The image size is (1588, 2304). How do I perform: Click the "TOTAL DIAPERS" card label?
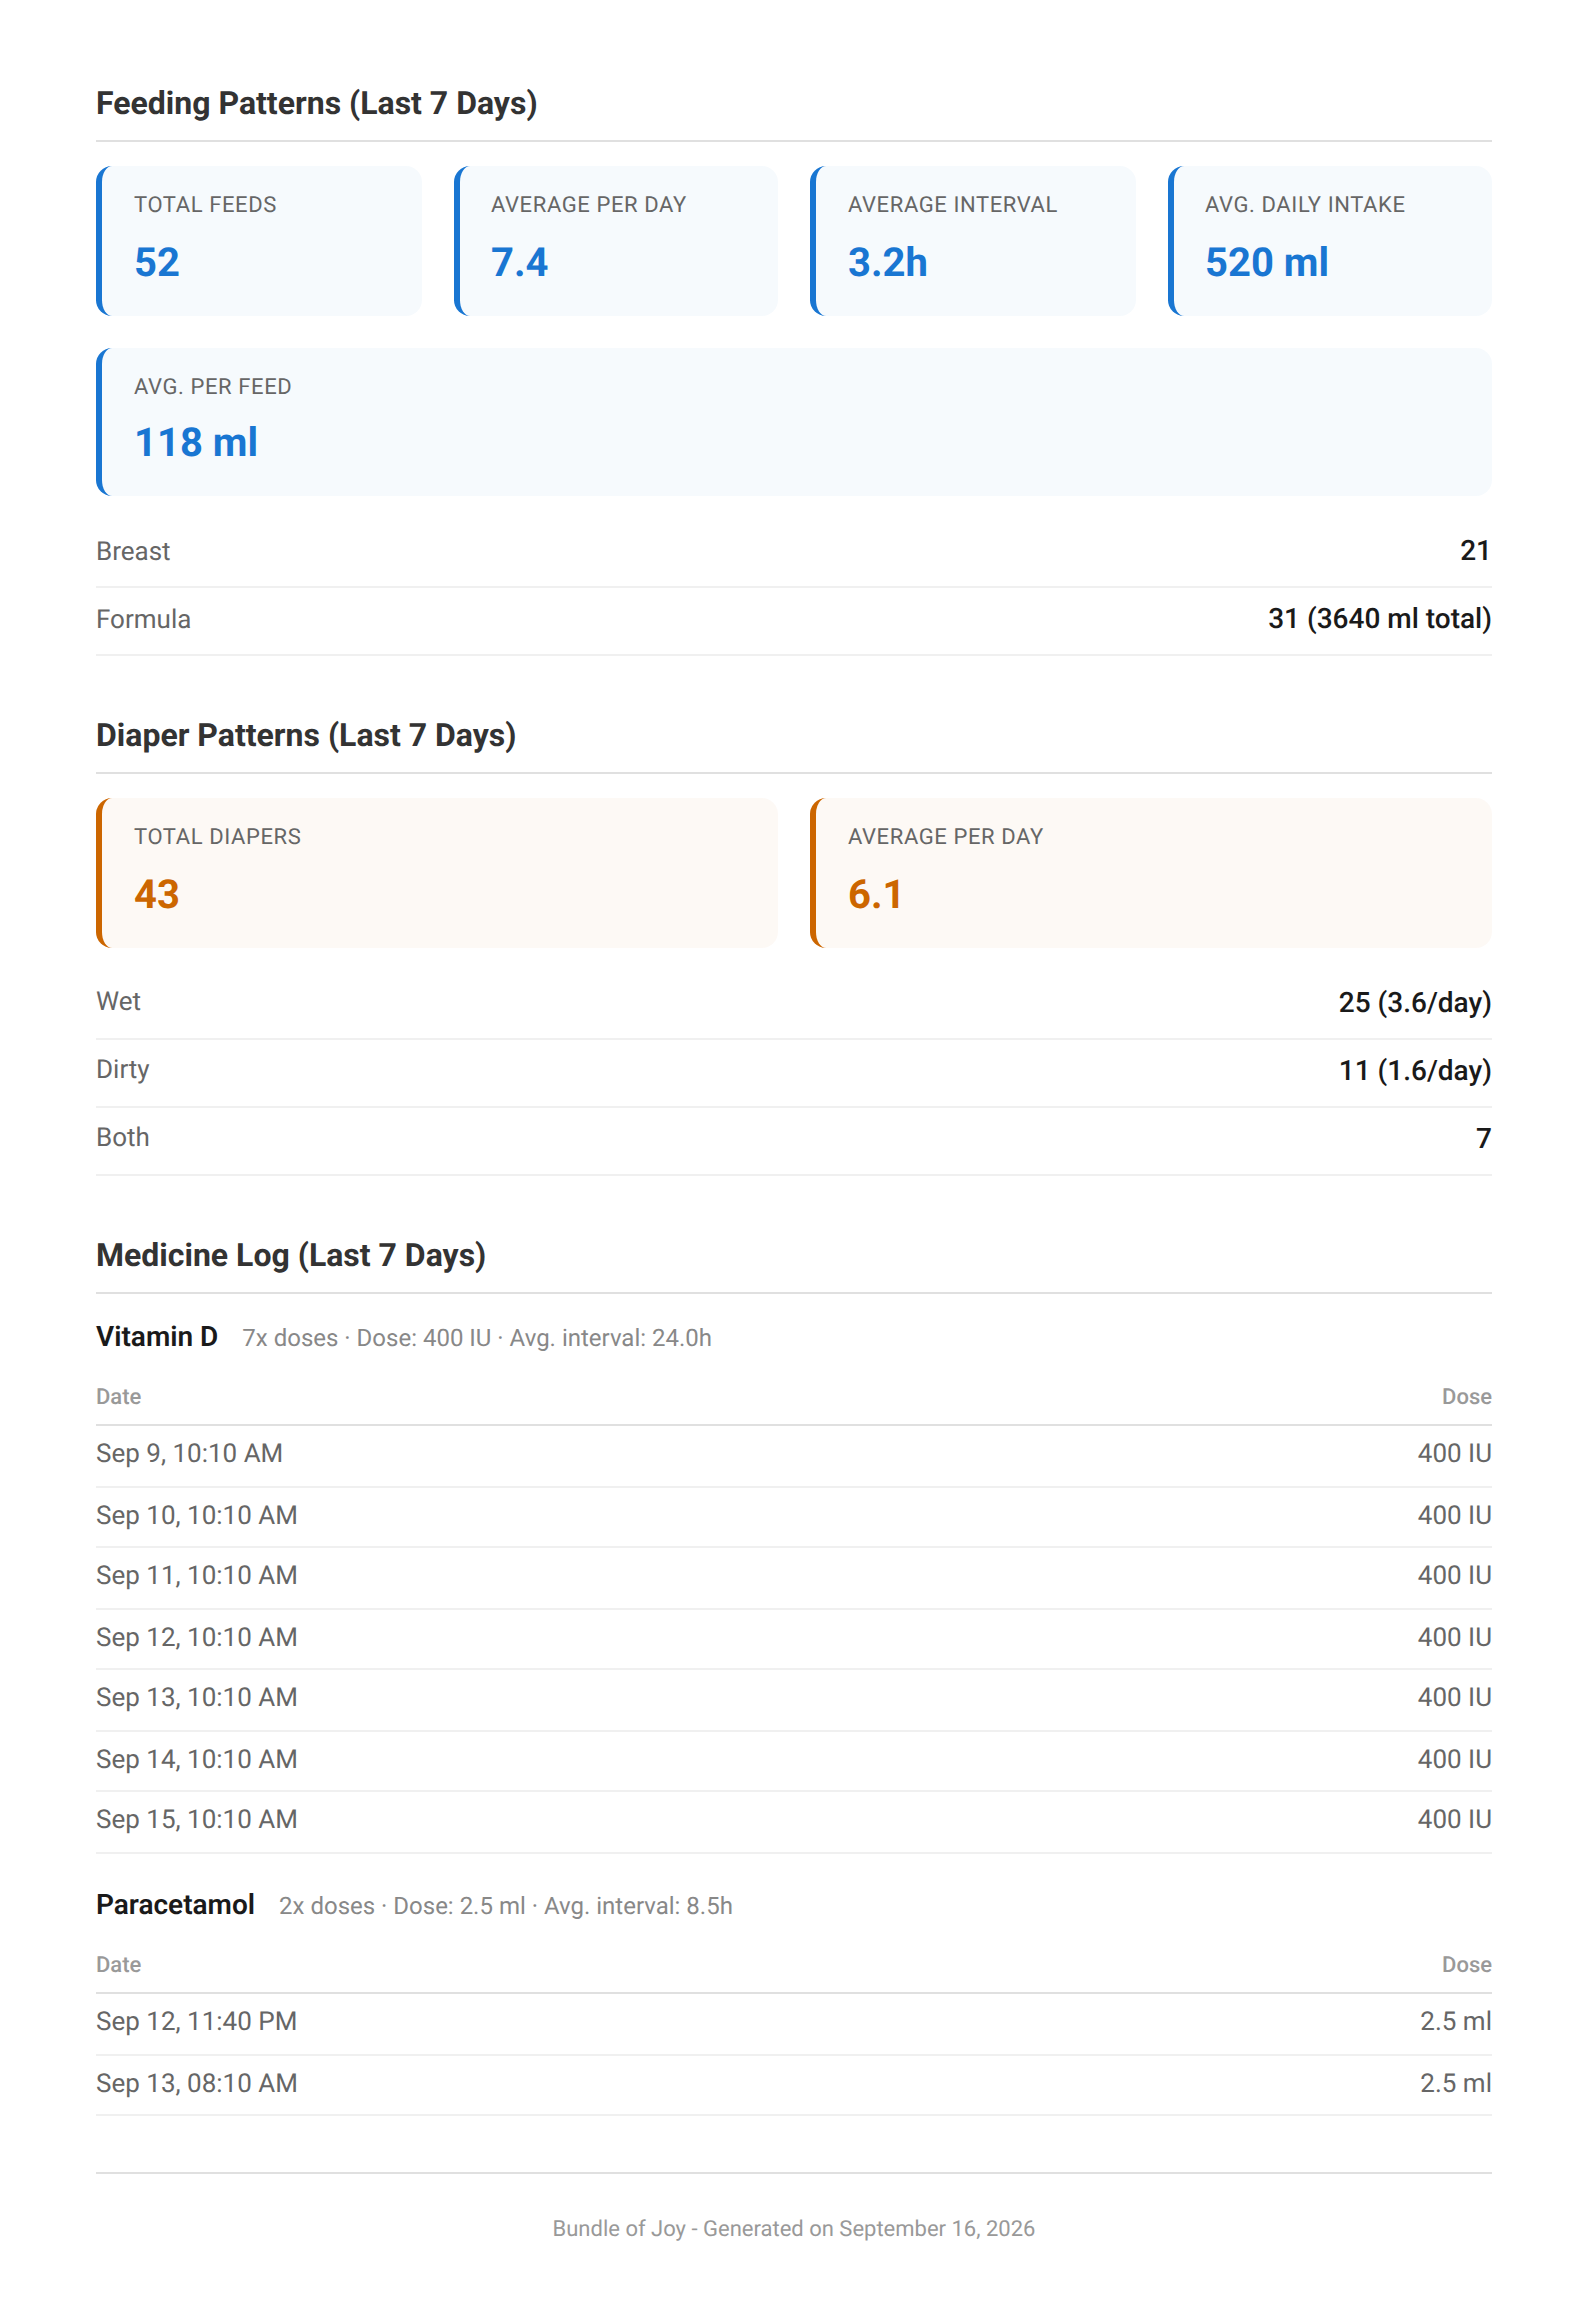click(x=217, y=837)
